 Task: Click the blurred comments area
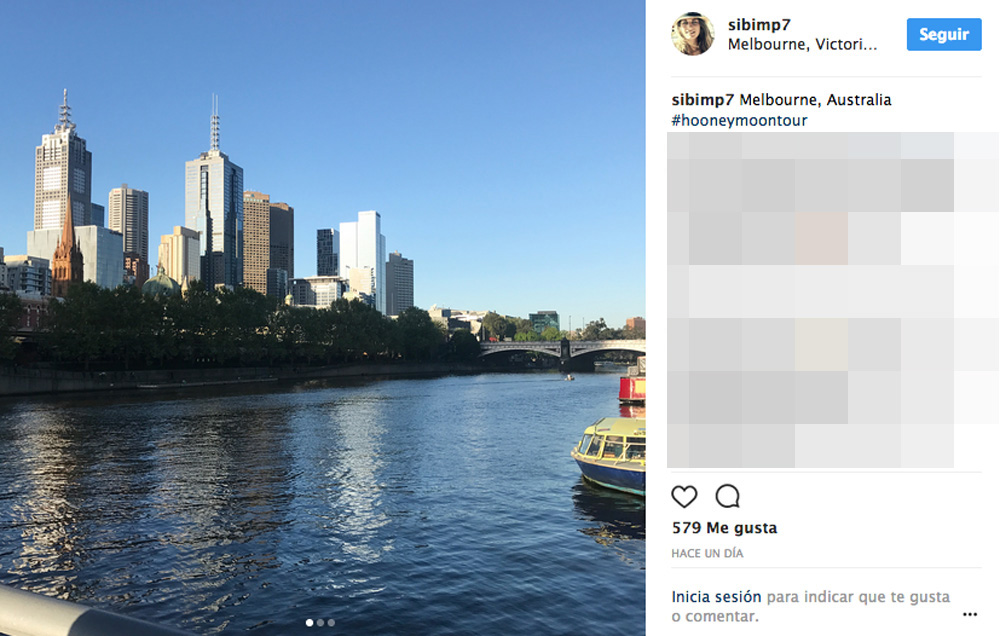coord(832,300)
